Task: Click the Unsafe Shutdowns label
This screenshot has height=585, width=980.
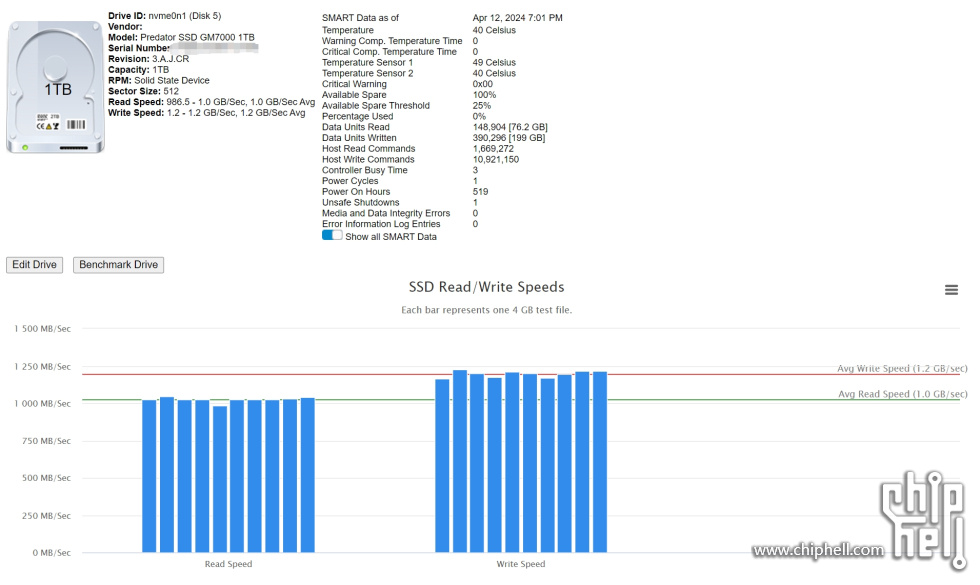Action: pos(361,202)
